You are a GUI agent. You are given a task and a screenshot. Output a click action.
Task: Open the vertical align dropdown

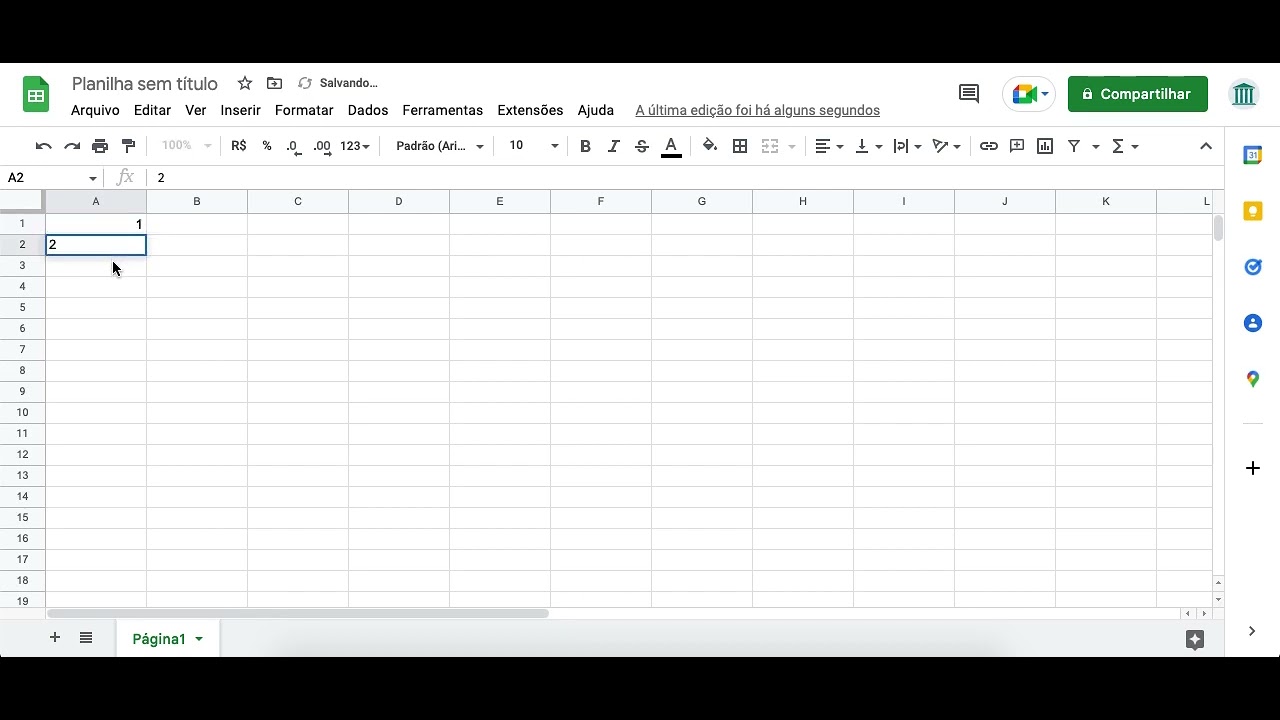[869, 146]
